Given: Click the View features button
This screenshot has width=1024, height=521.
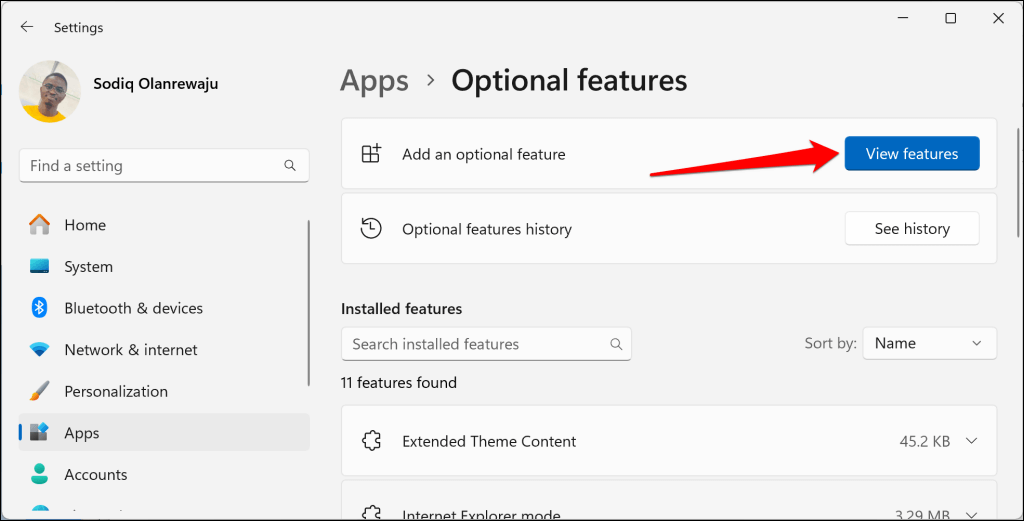Looking at the screenshot, I should tap(911, 154).
